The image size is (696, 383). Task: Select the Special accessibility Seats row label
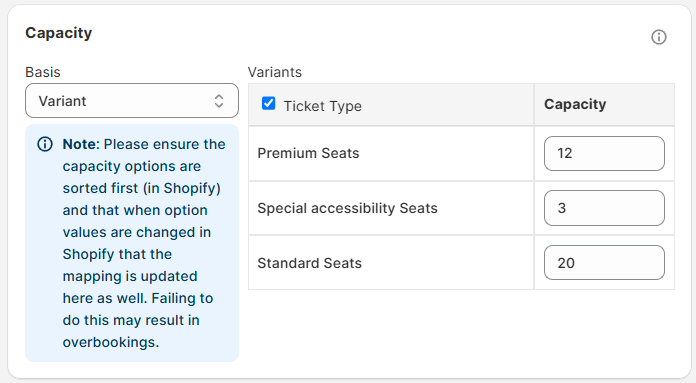coord(348,208)
